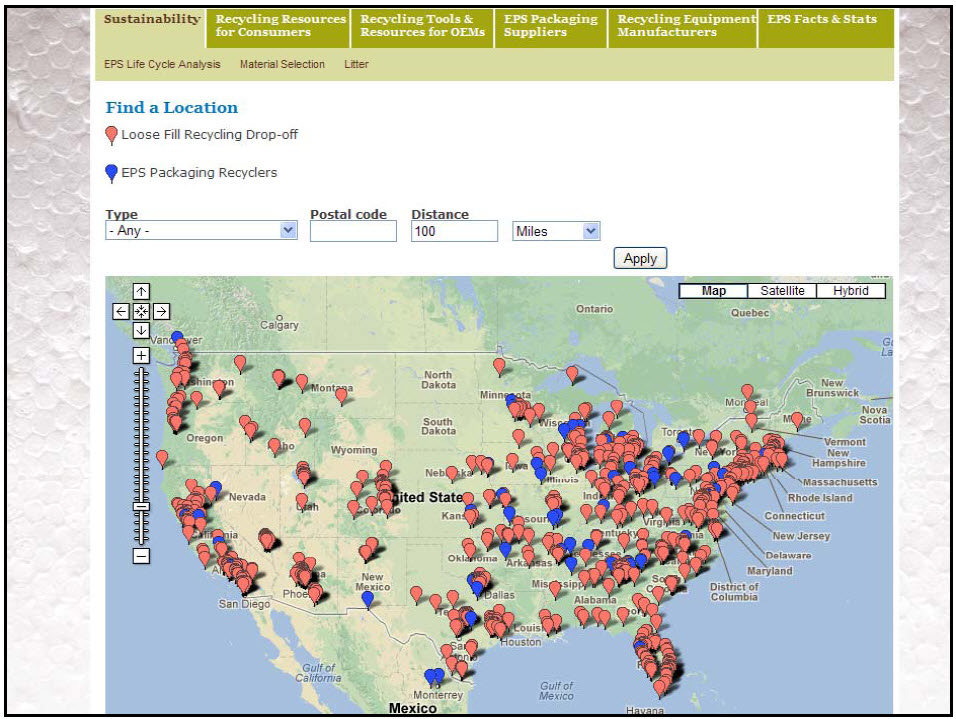
Task: Click the zoom slider handle on map
Action: [x=141, y=507]
